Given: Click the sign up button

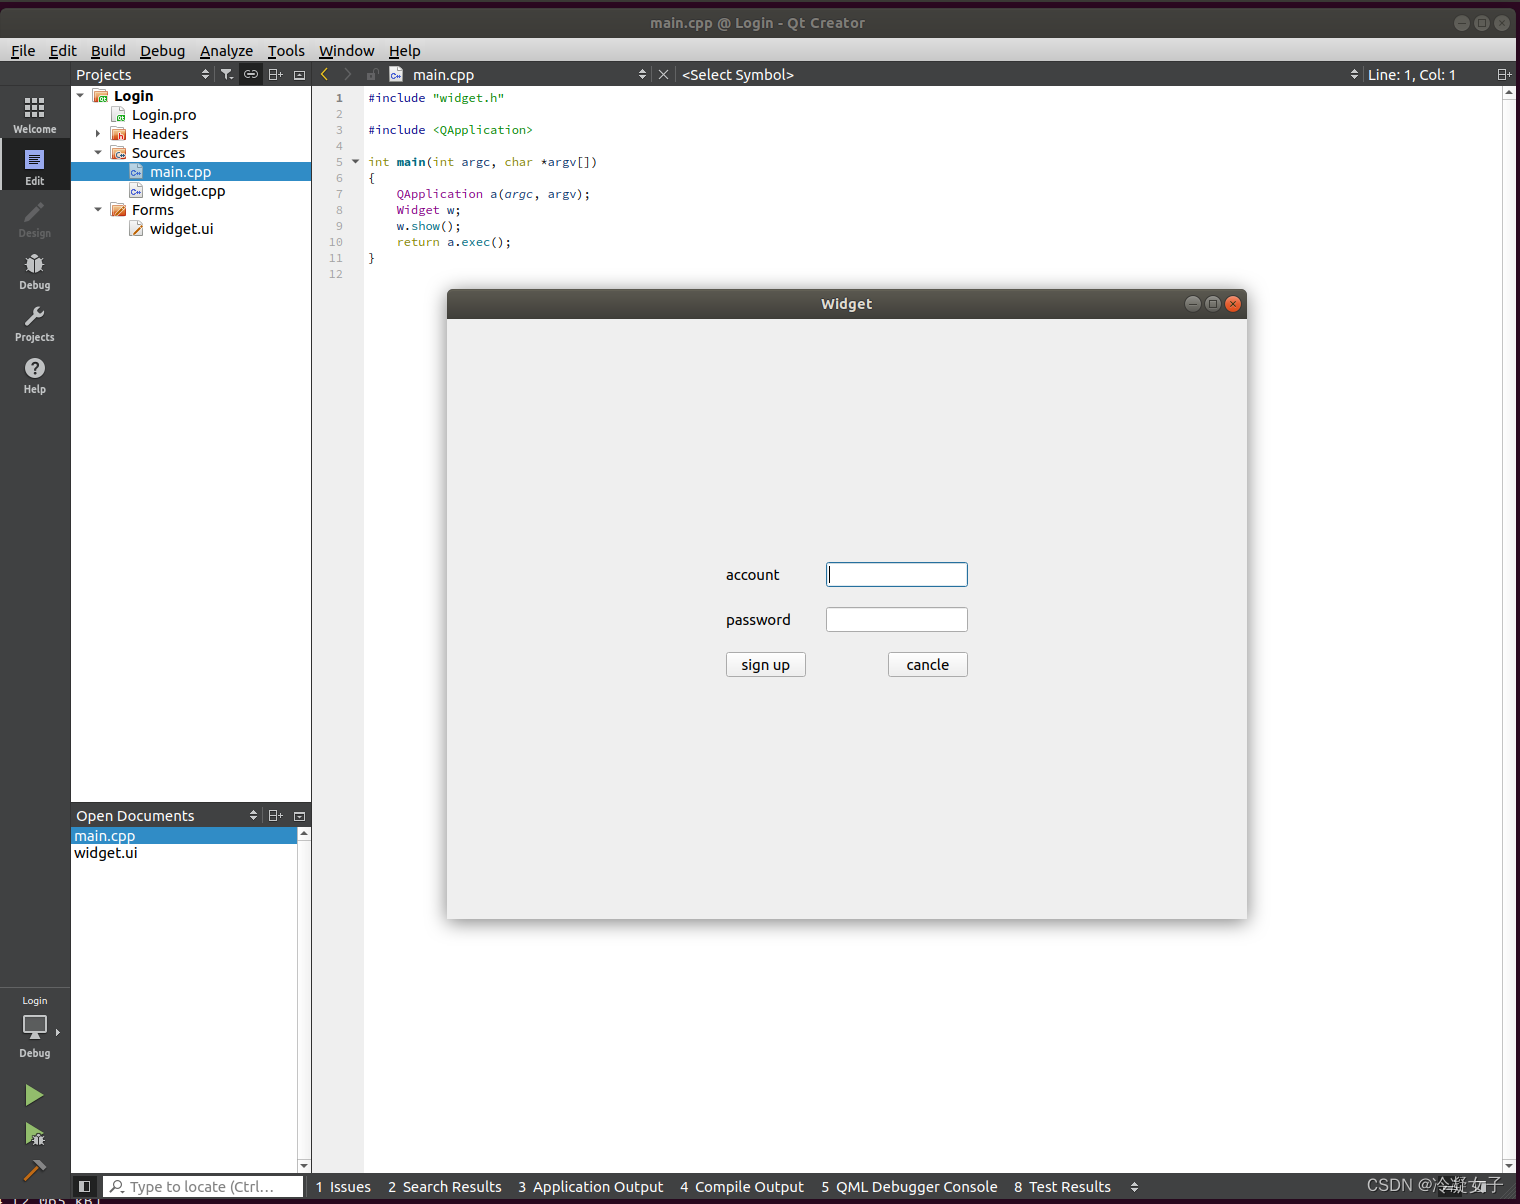Looking at the screenshot, I should coord(766,665).
